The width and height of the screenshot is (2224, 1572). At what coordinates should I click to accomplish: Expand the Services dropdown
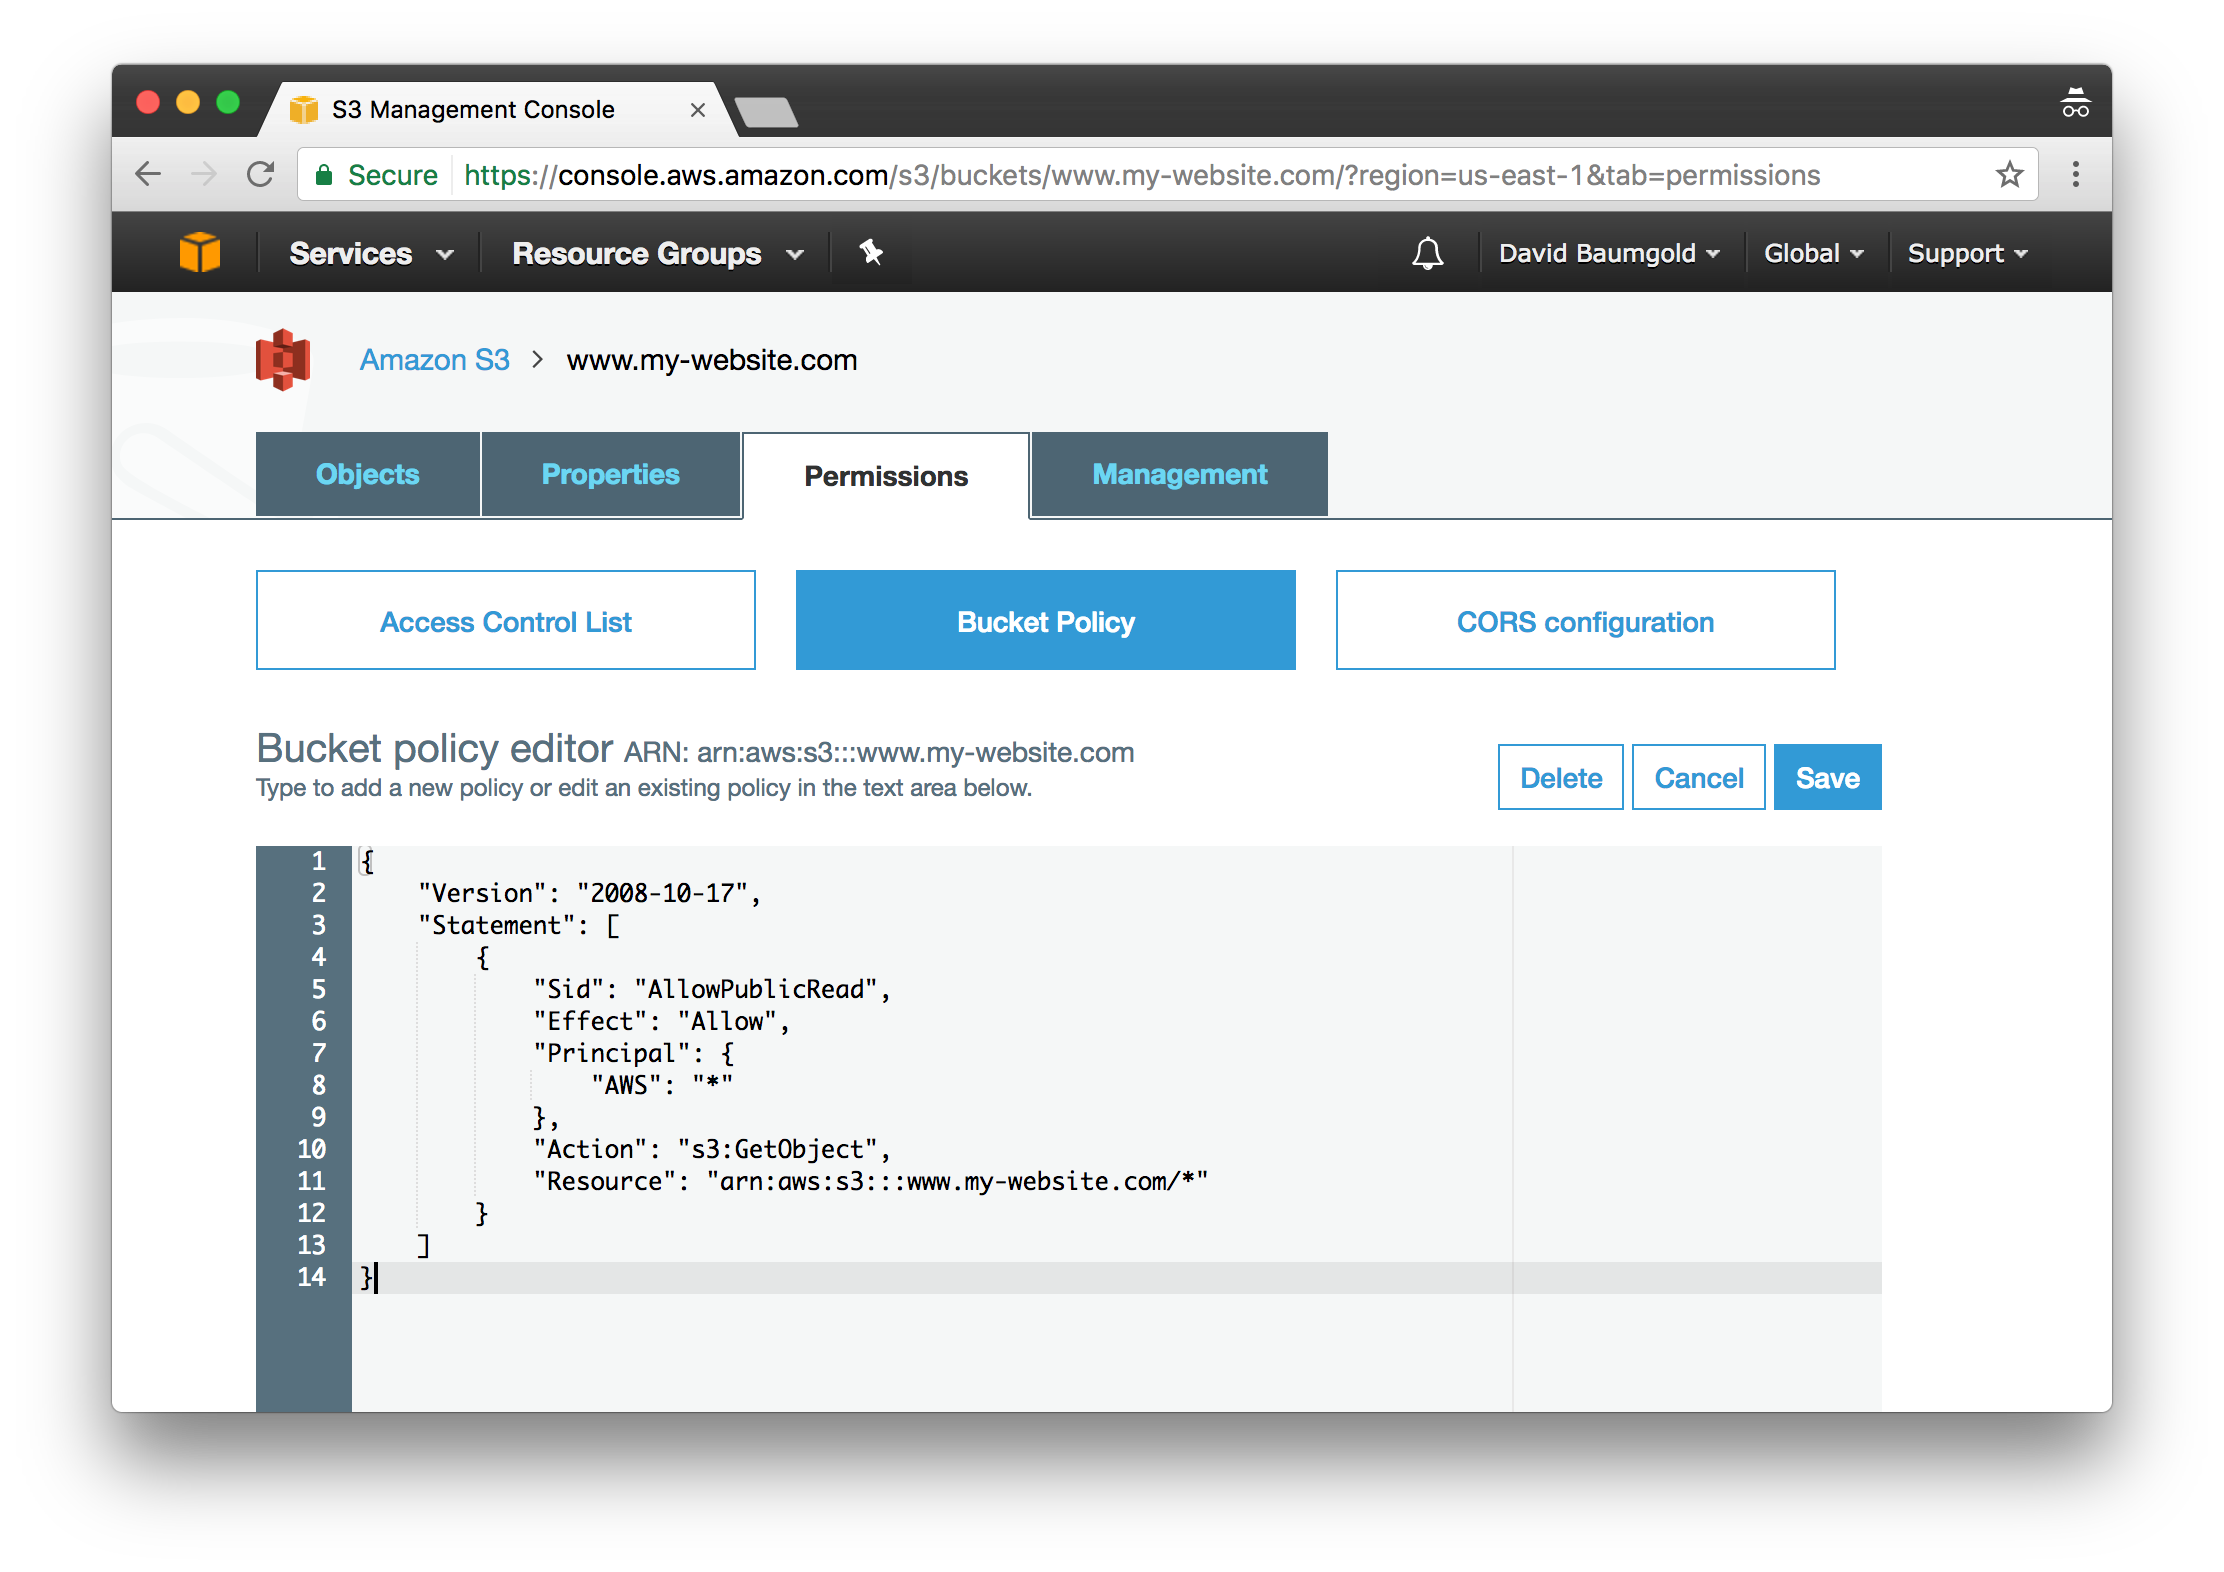(371, 253)
